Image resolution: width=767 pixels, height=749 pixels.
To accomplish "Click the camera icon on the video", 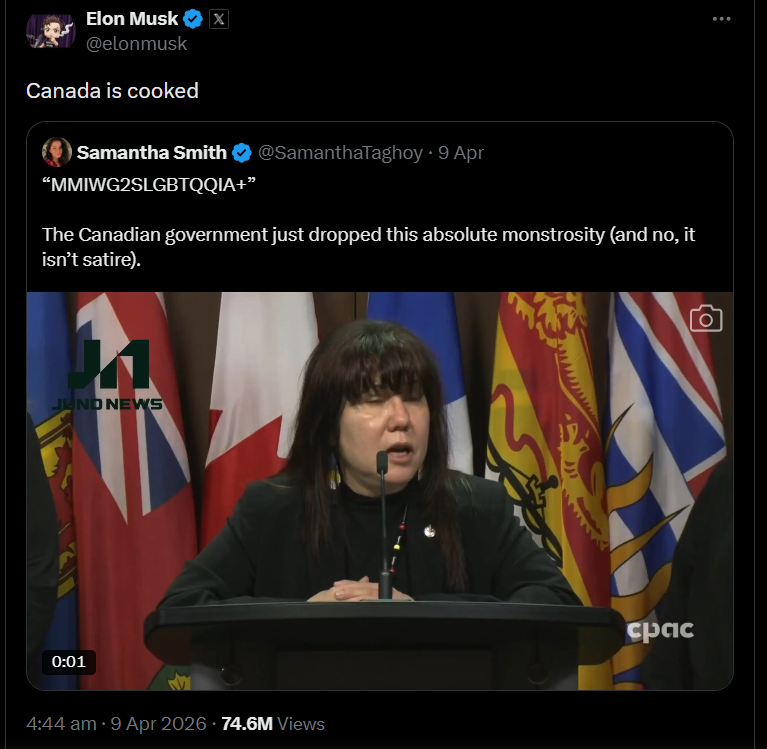I will [x=706, y=319].
